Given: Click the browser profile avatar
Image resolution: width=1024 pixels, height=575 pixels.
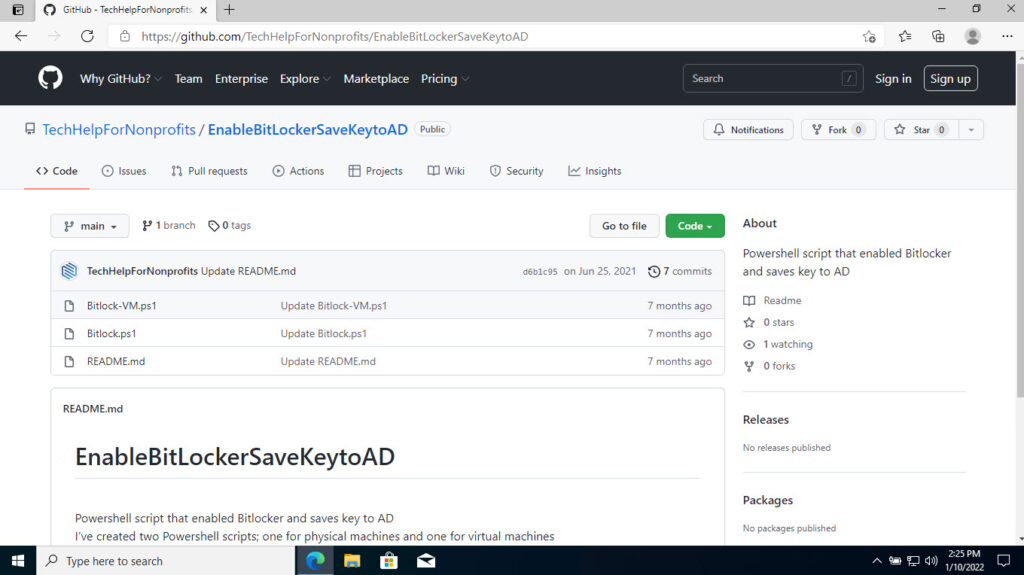Looking at the screenshot, I should click(x=972, y=37).
